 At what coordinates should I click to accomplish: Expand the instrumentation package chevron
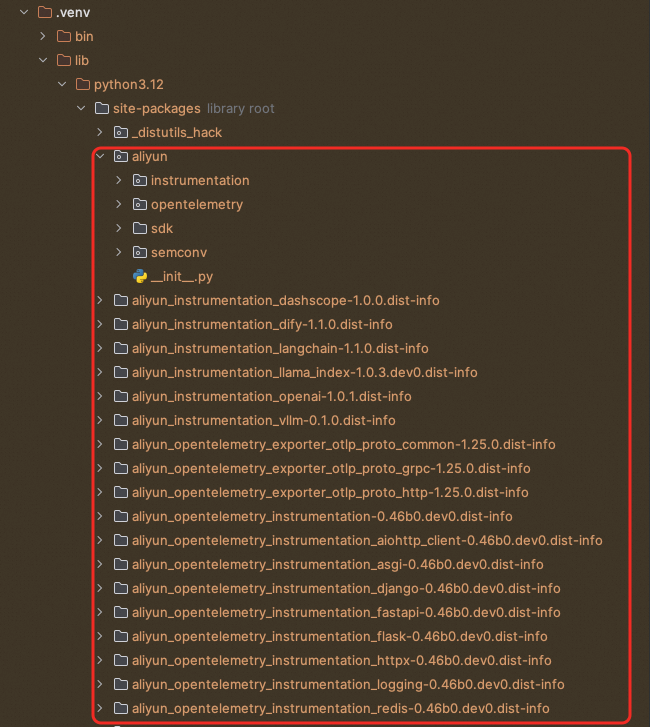tap(119, 180)
